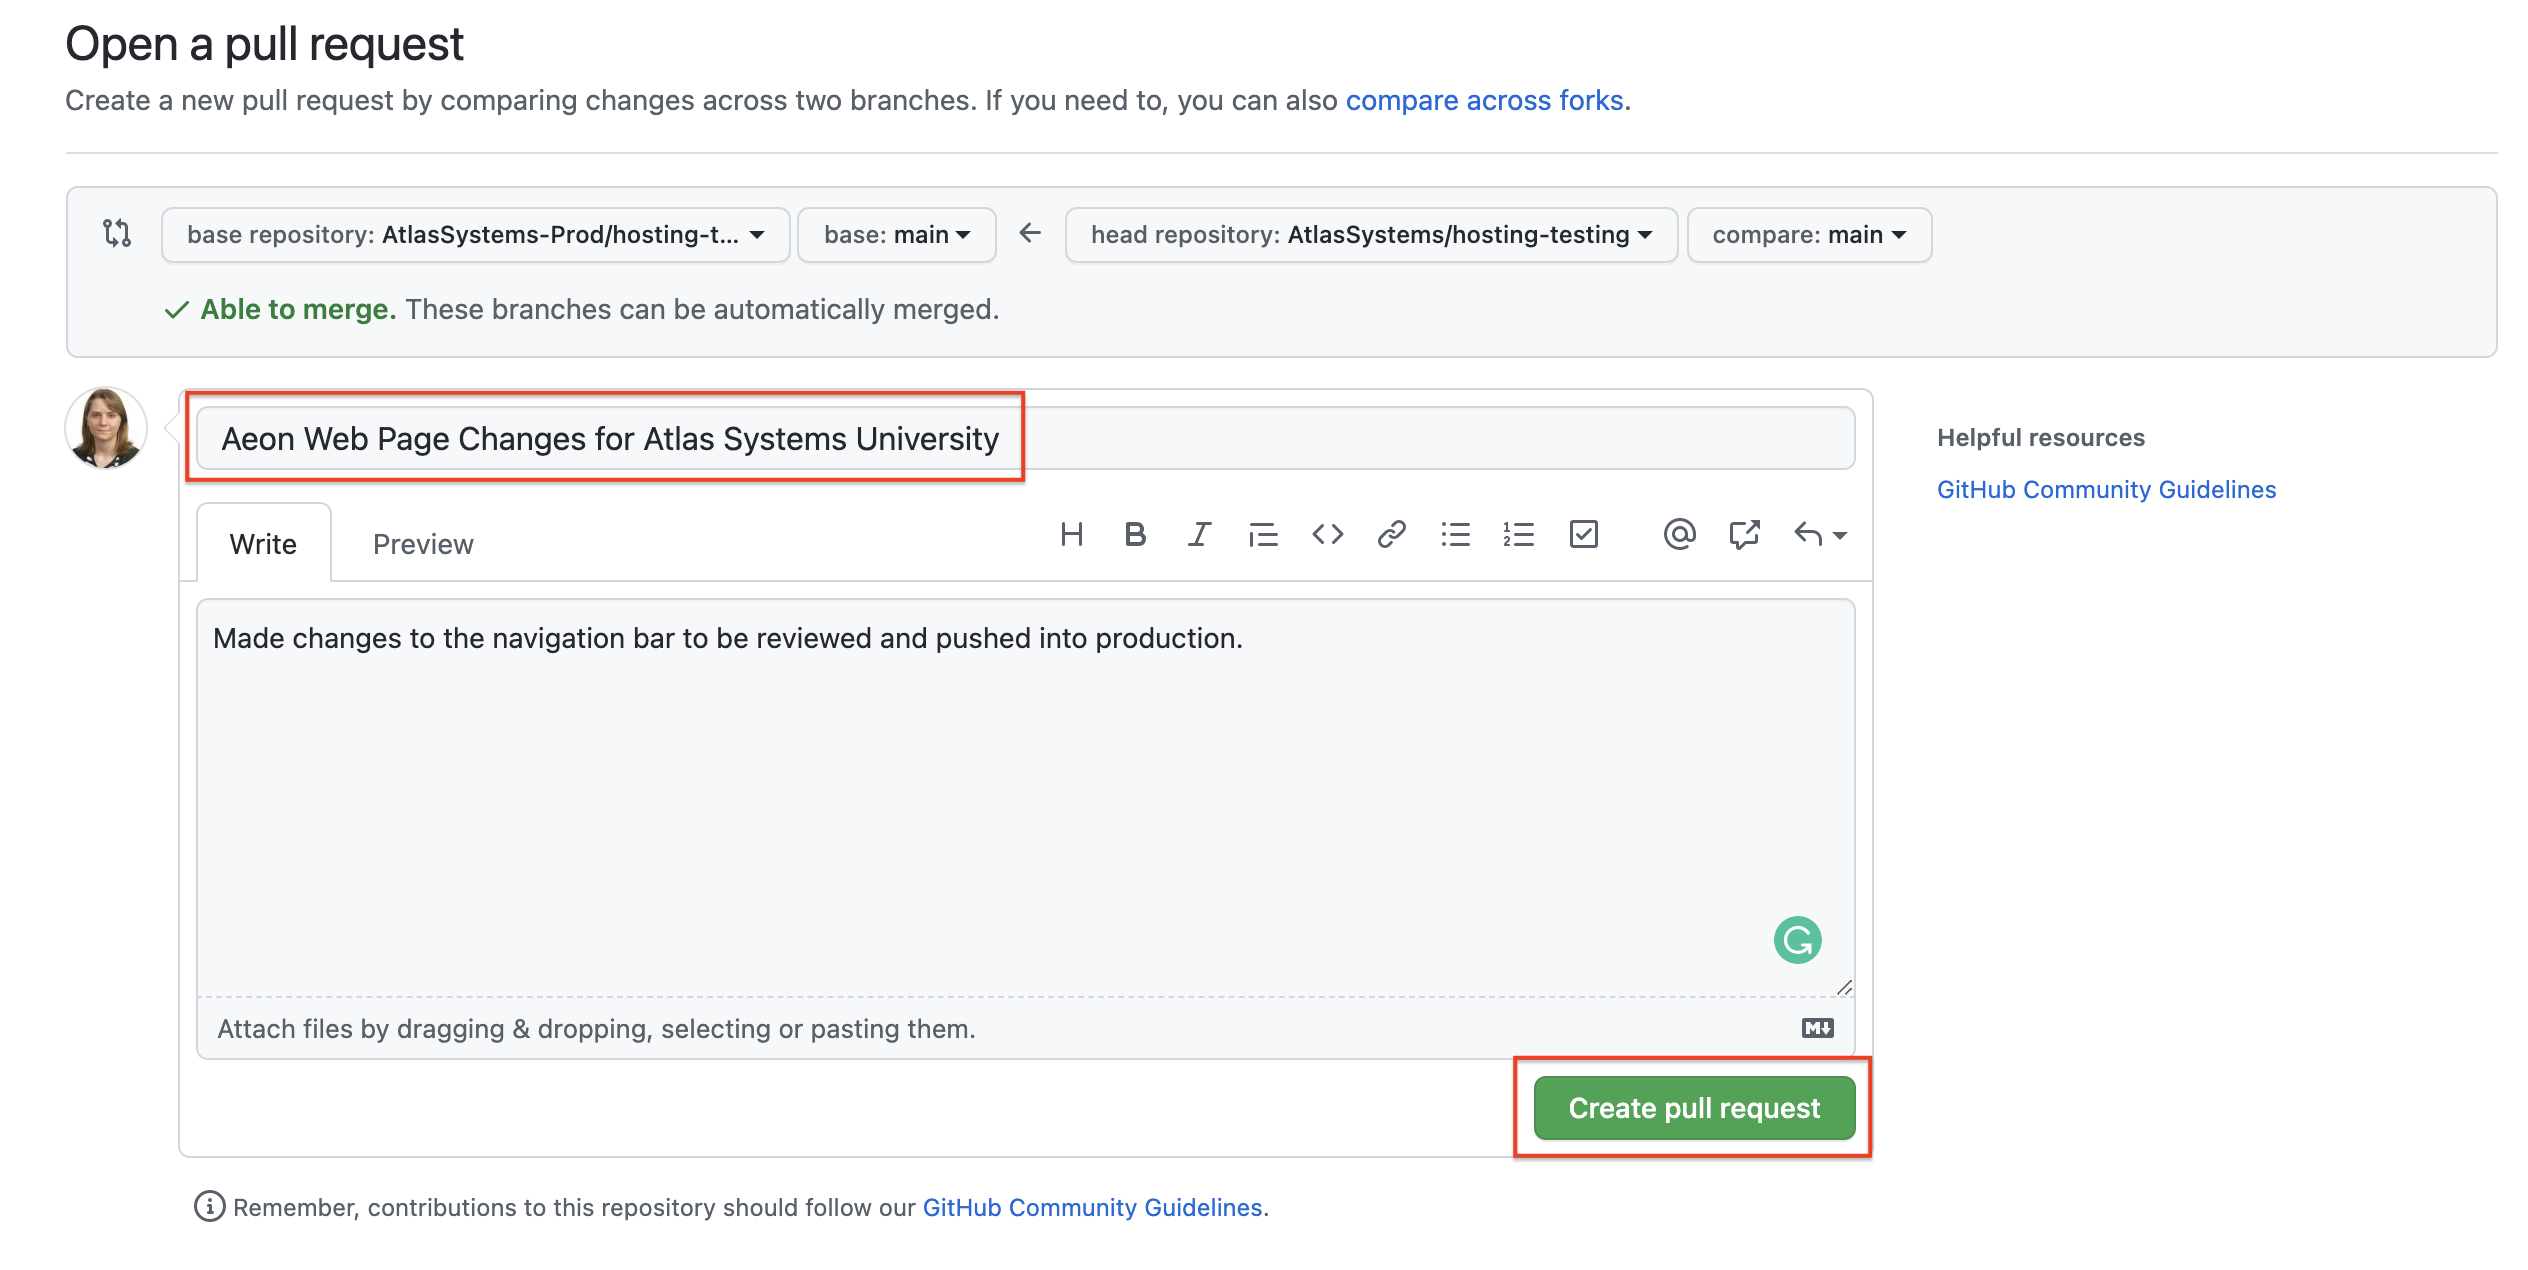Click the Create pull request button
The width and height of the screenshot is (2528, 1270).
pos(1694,1108)
